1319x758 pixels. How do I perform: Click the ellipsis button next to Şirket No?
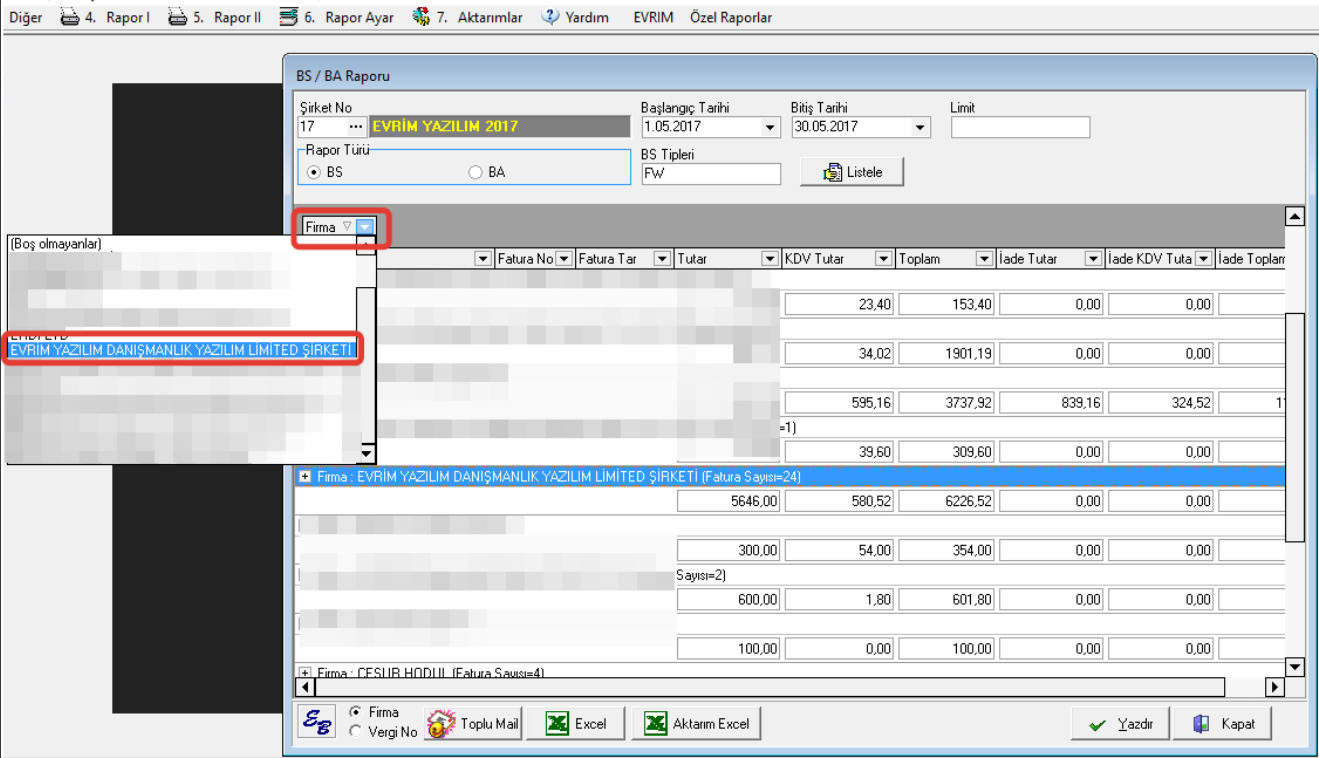coord(357,127)
